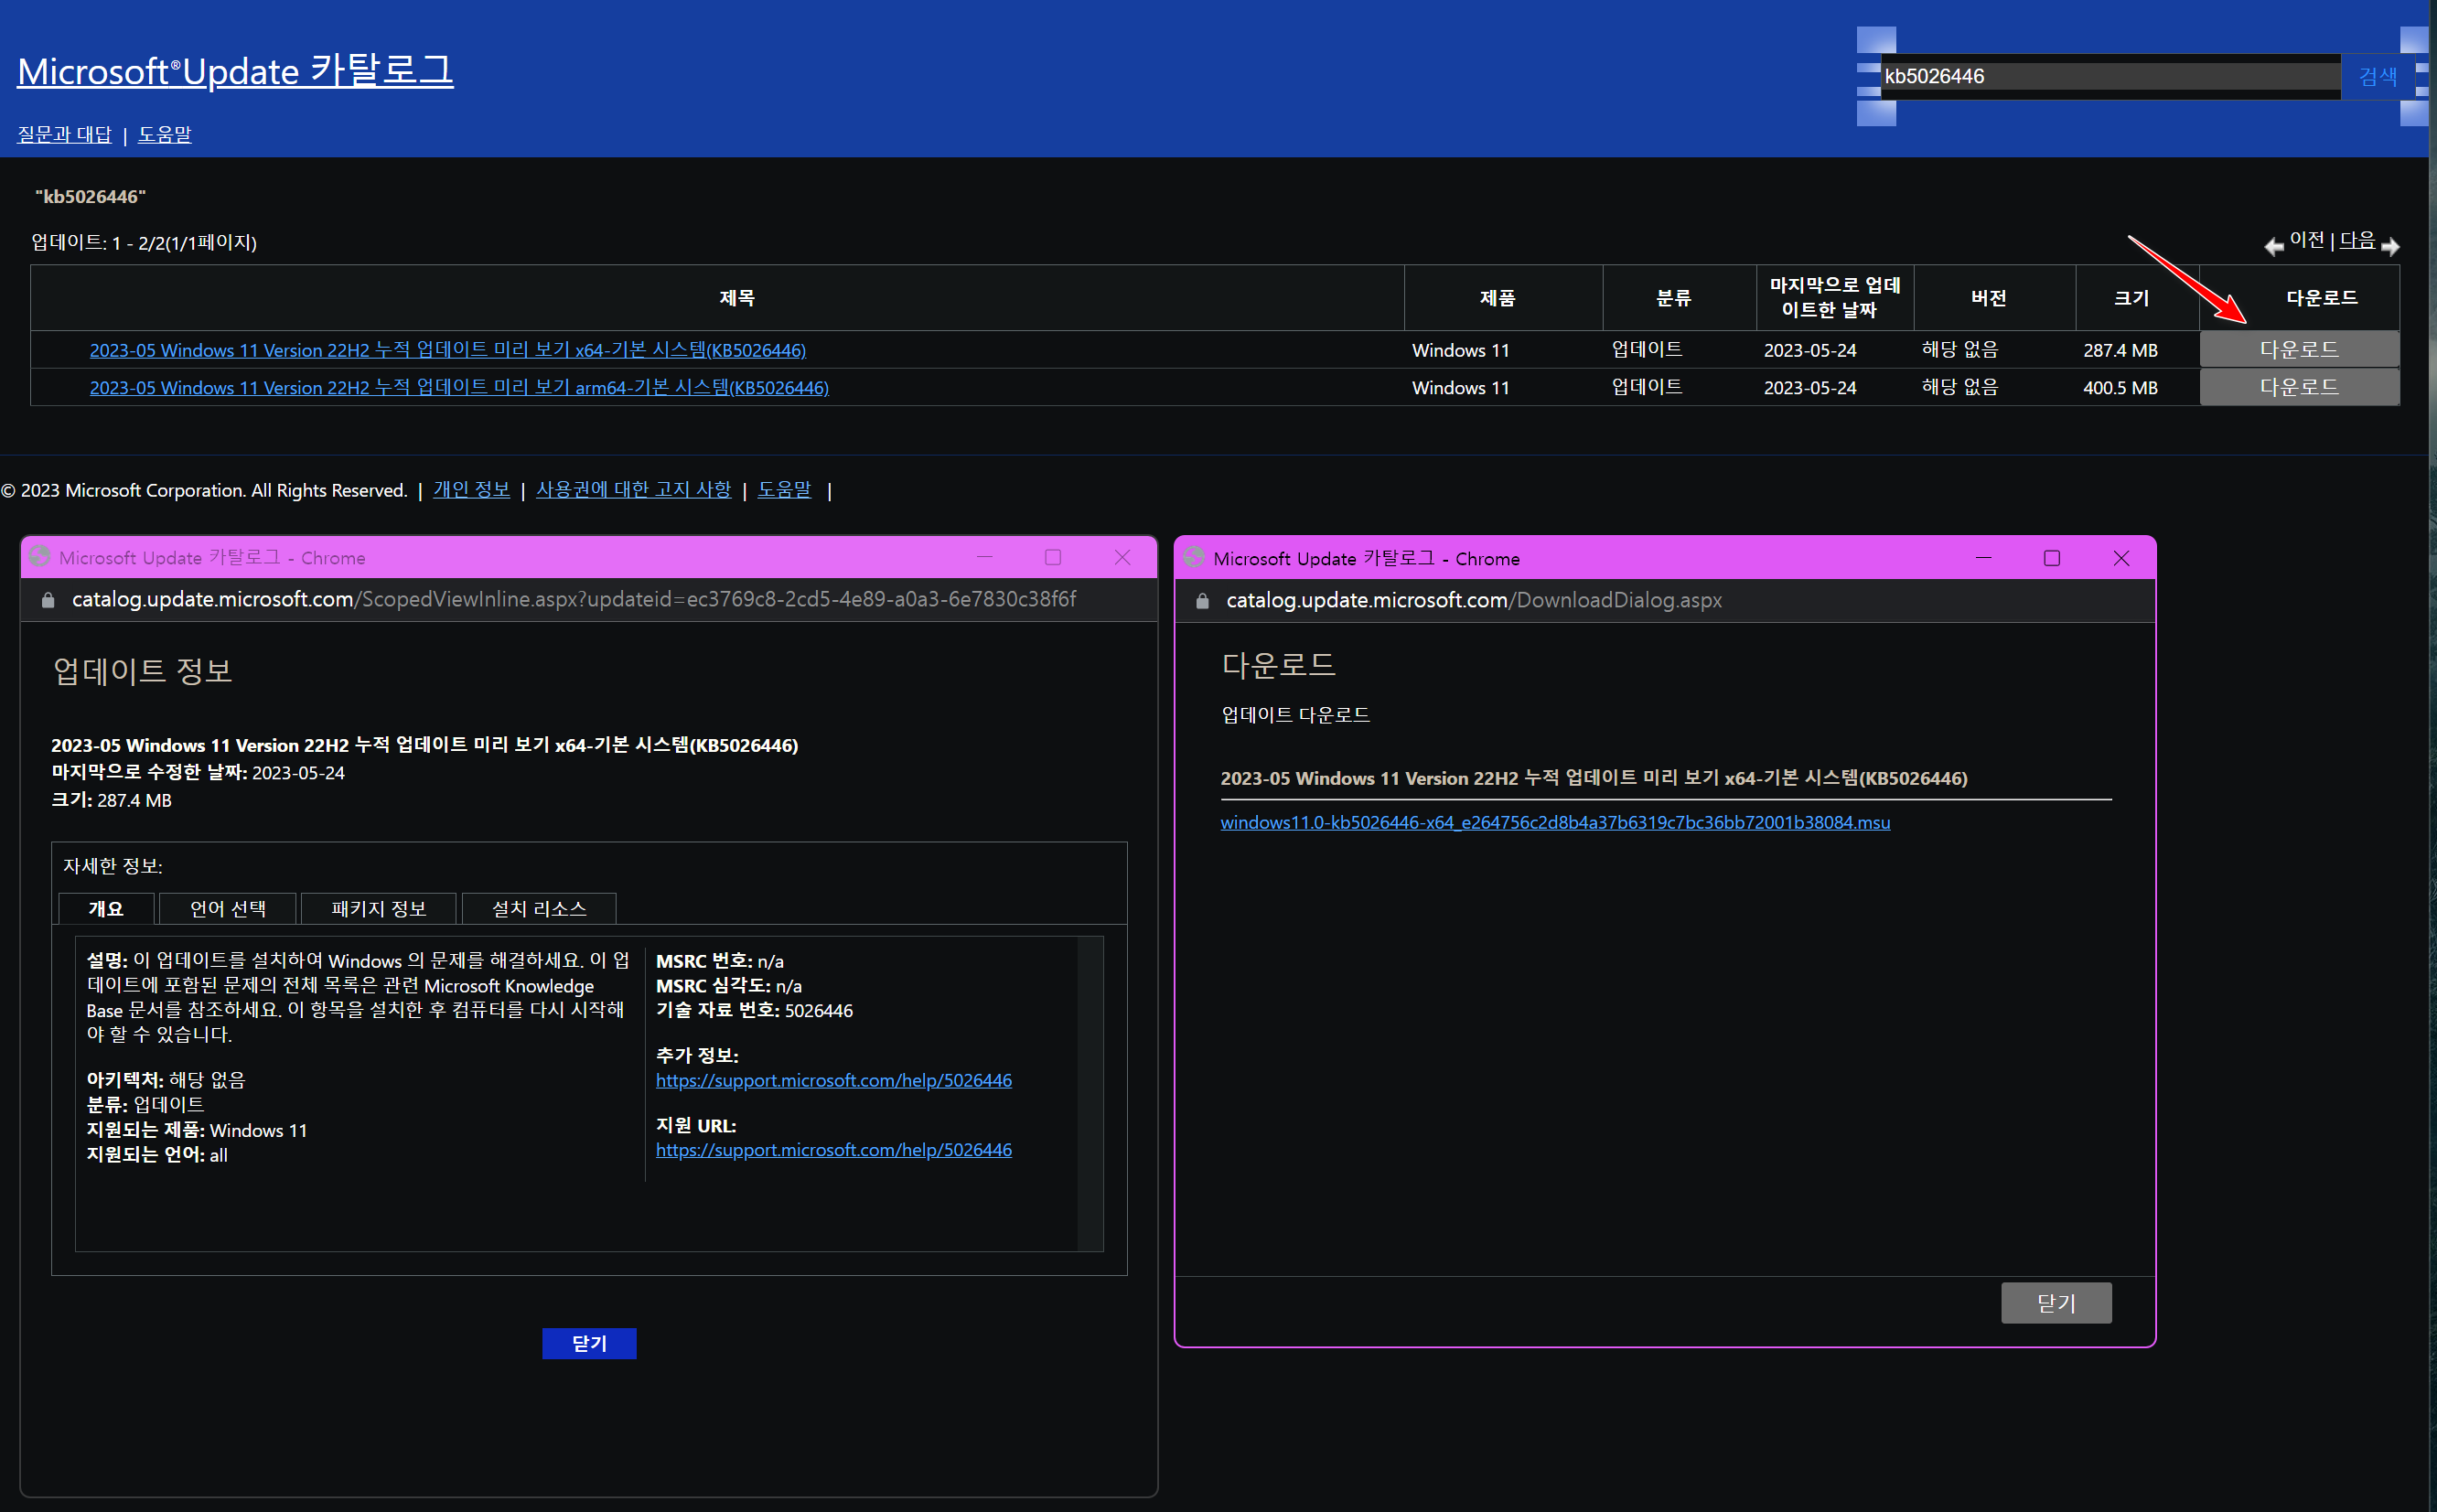Sort by 마지막으로 업데이트한 날짜 column header

click(1834, 297)
